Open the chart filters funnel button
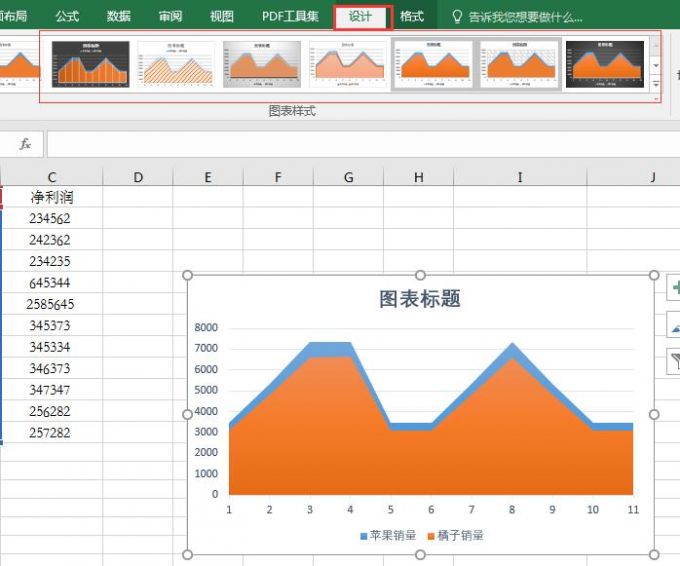 pyautogui.click(x=674, y=361)
